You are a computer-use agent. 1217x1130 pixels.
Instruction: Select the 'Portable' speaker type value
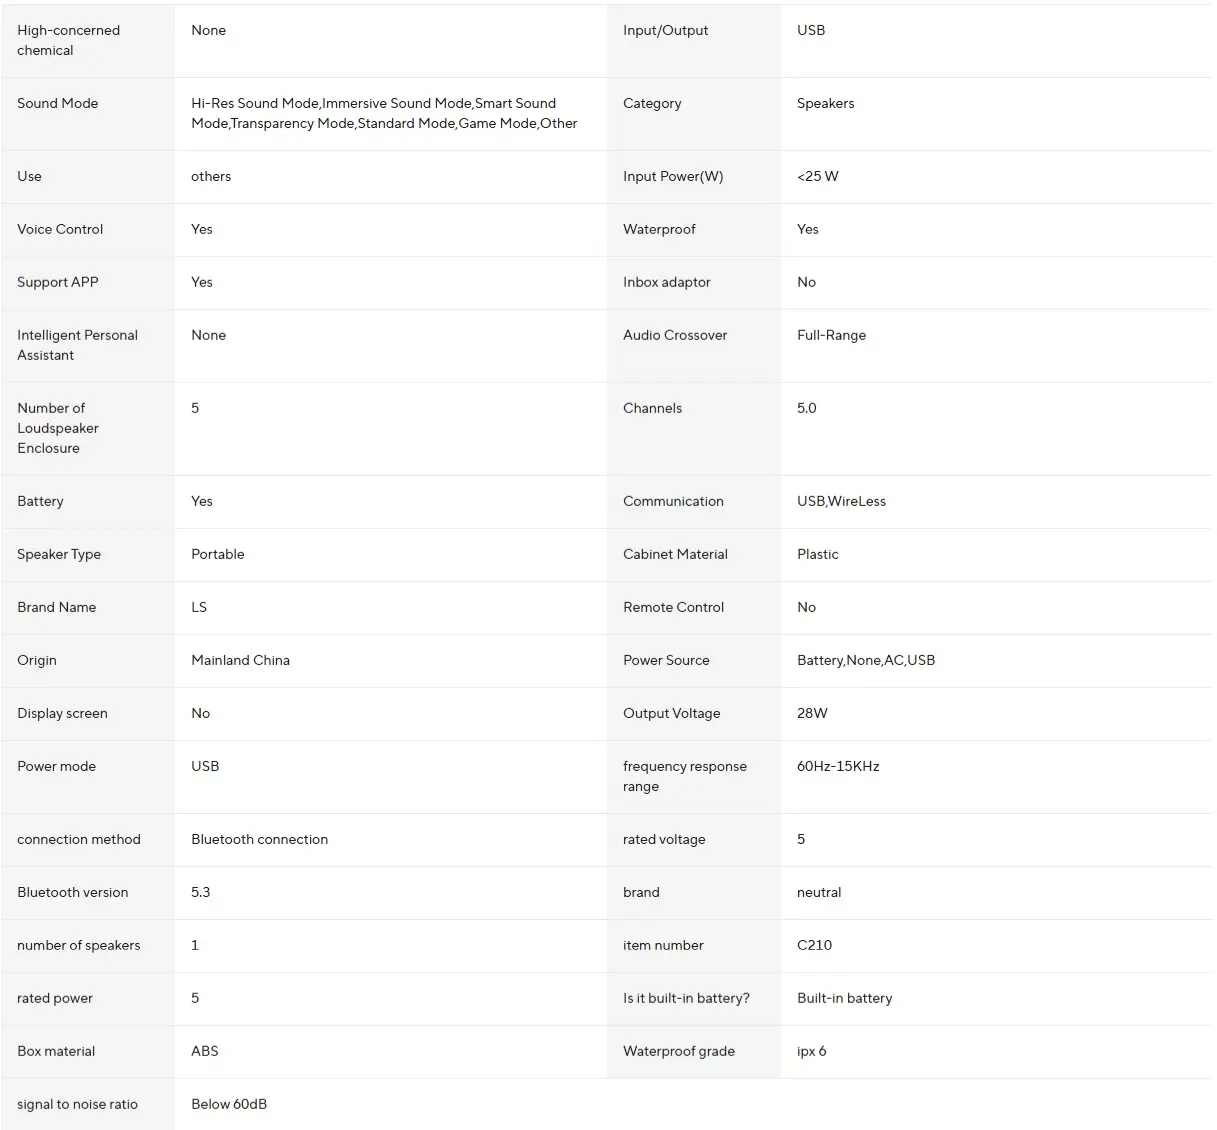pyautogui.click(x=217, y=554)
